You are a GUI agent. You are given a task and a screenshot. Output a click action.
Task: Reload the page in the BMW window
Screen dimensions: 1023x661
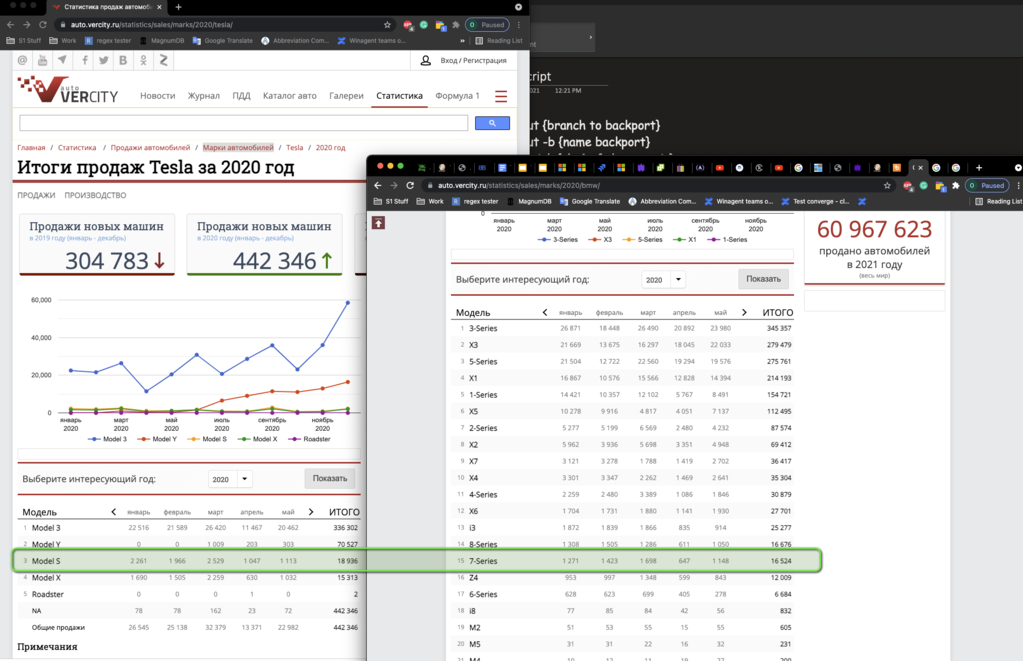coord(410,185)
